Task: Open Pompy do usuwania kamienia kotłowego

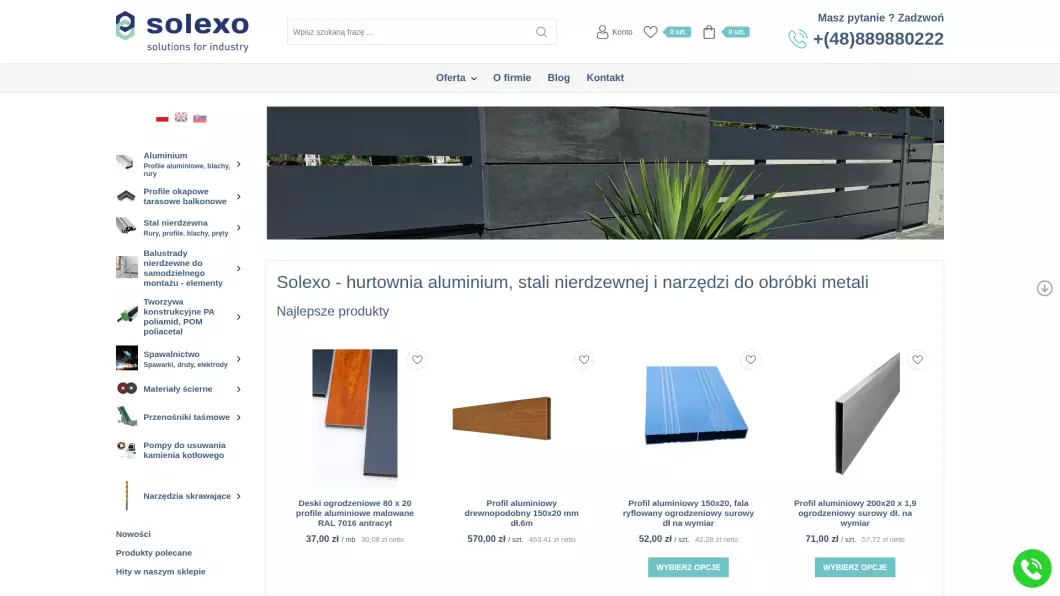Action: tap(185, 450)
